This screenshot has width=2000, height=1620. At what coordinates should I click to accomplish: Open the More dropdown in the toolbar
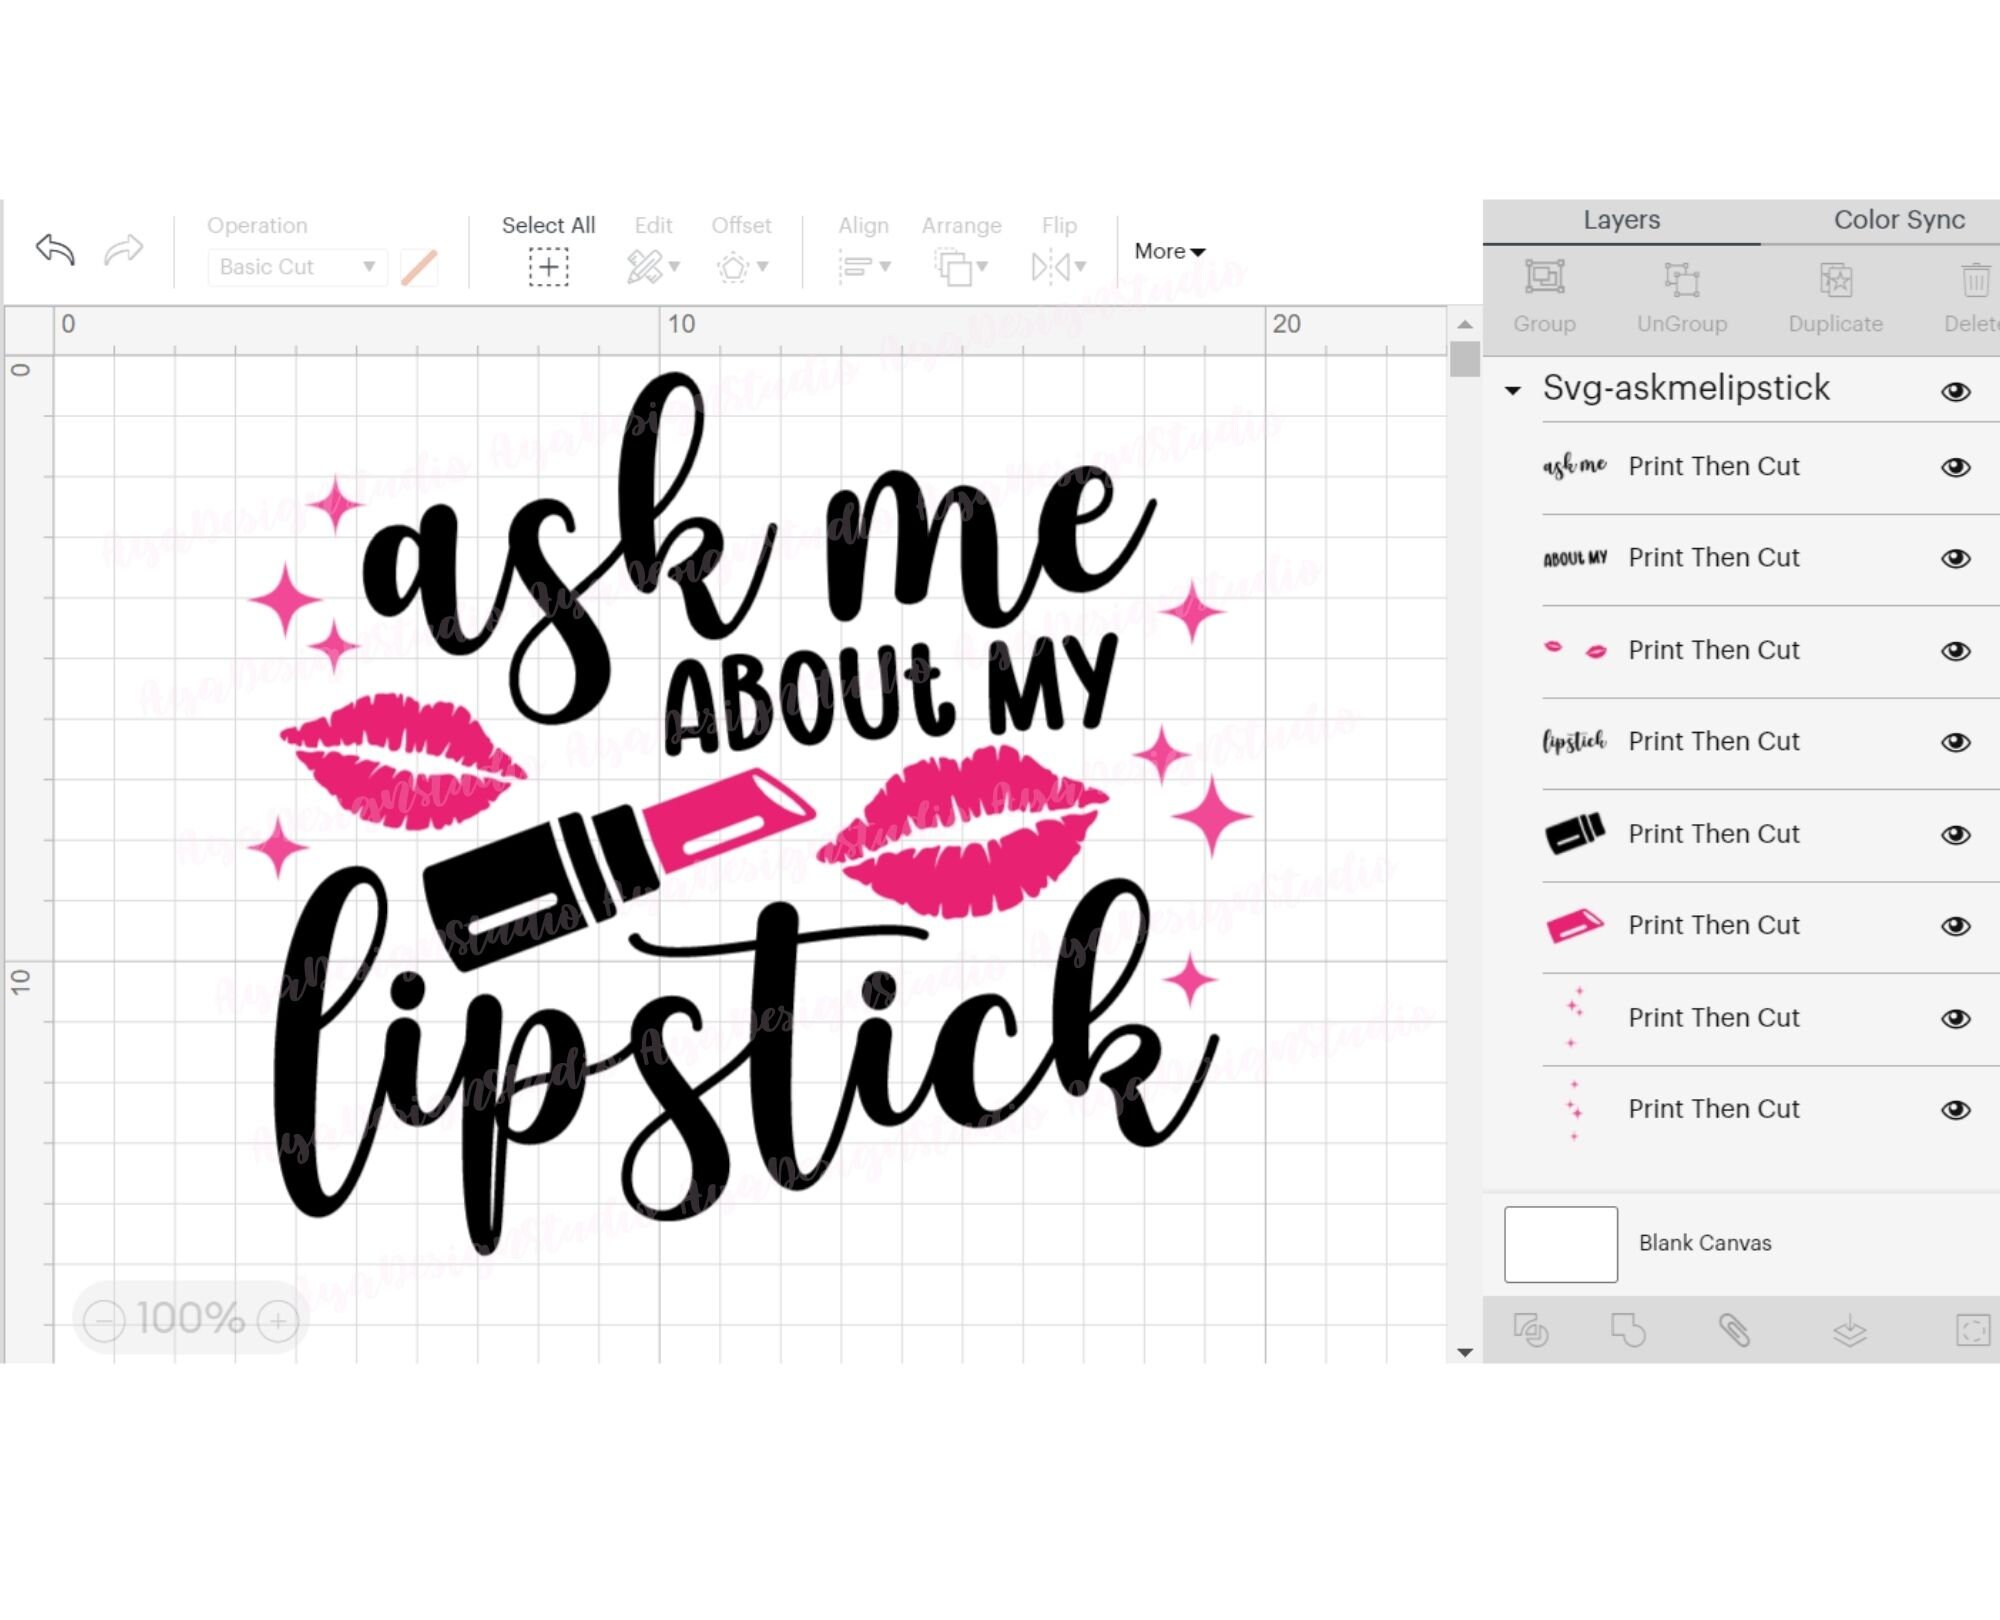1167,252
